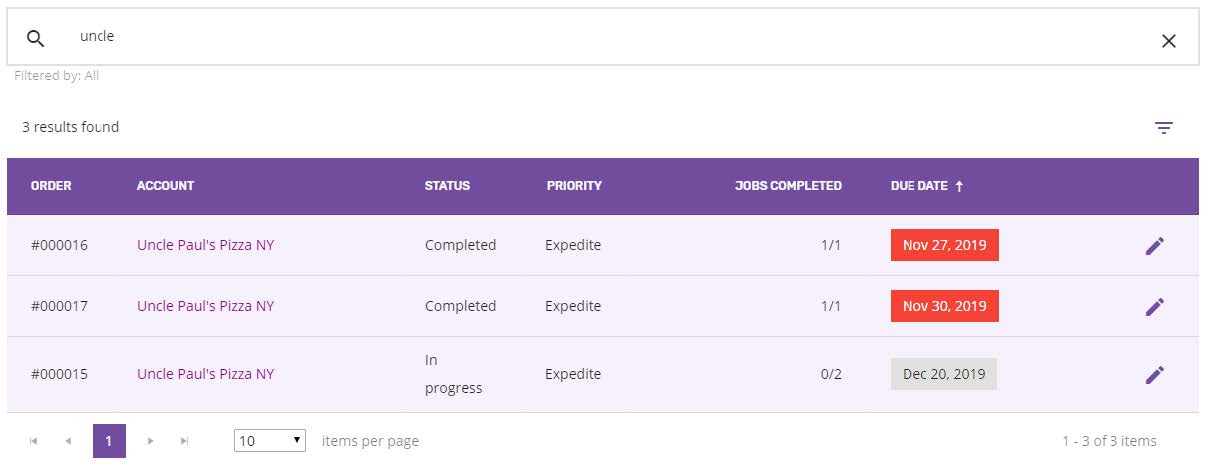Click the search magnifier icon
Screen dimensions: 1212x468
[36, 39]
